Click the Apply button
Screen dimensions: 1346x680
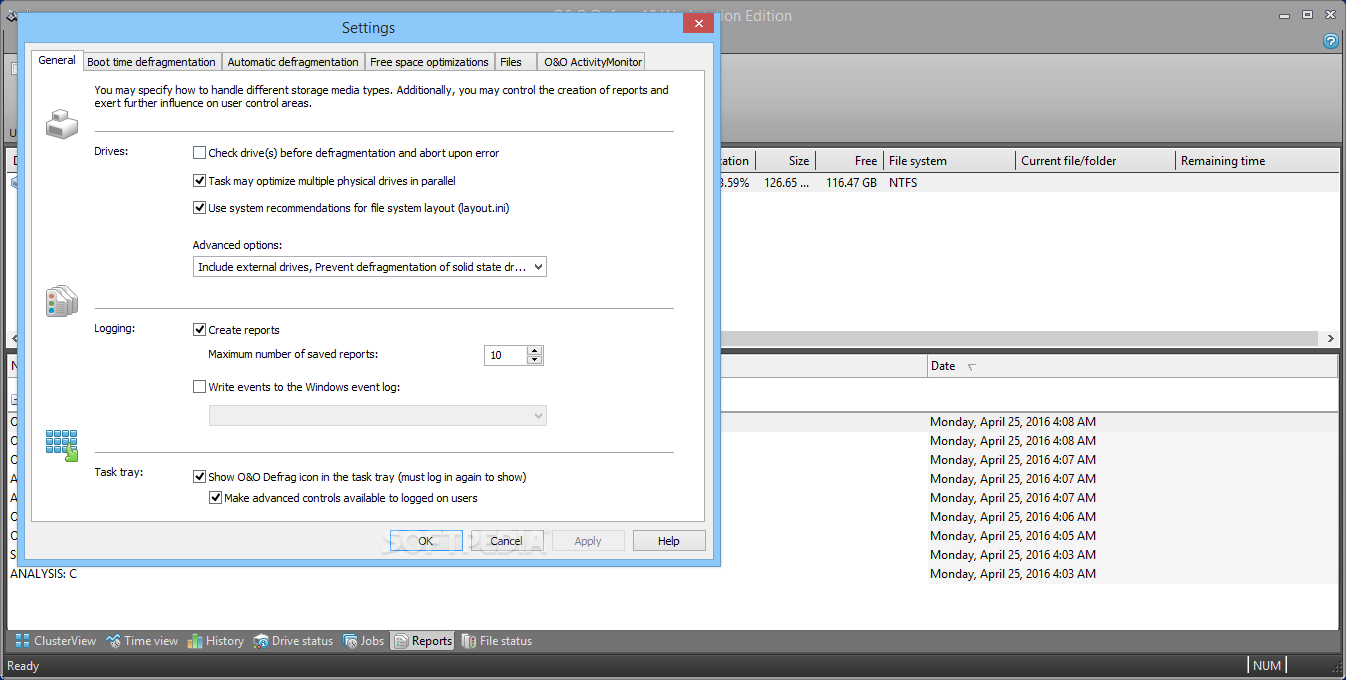coord(588,541)
